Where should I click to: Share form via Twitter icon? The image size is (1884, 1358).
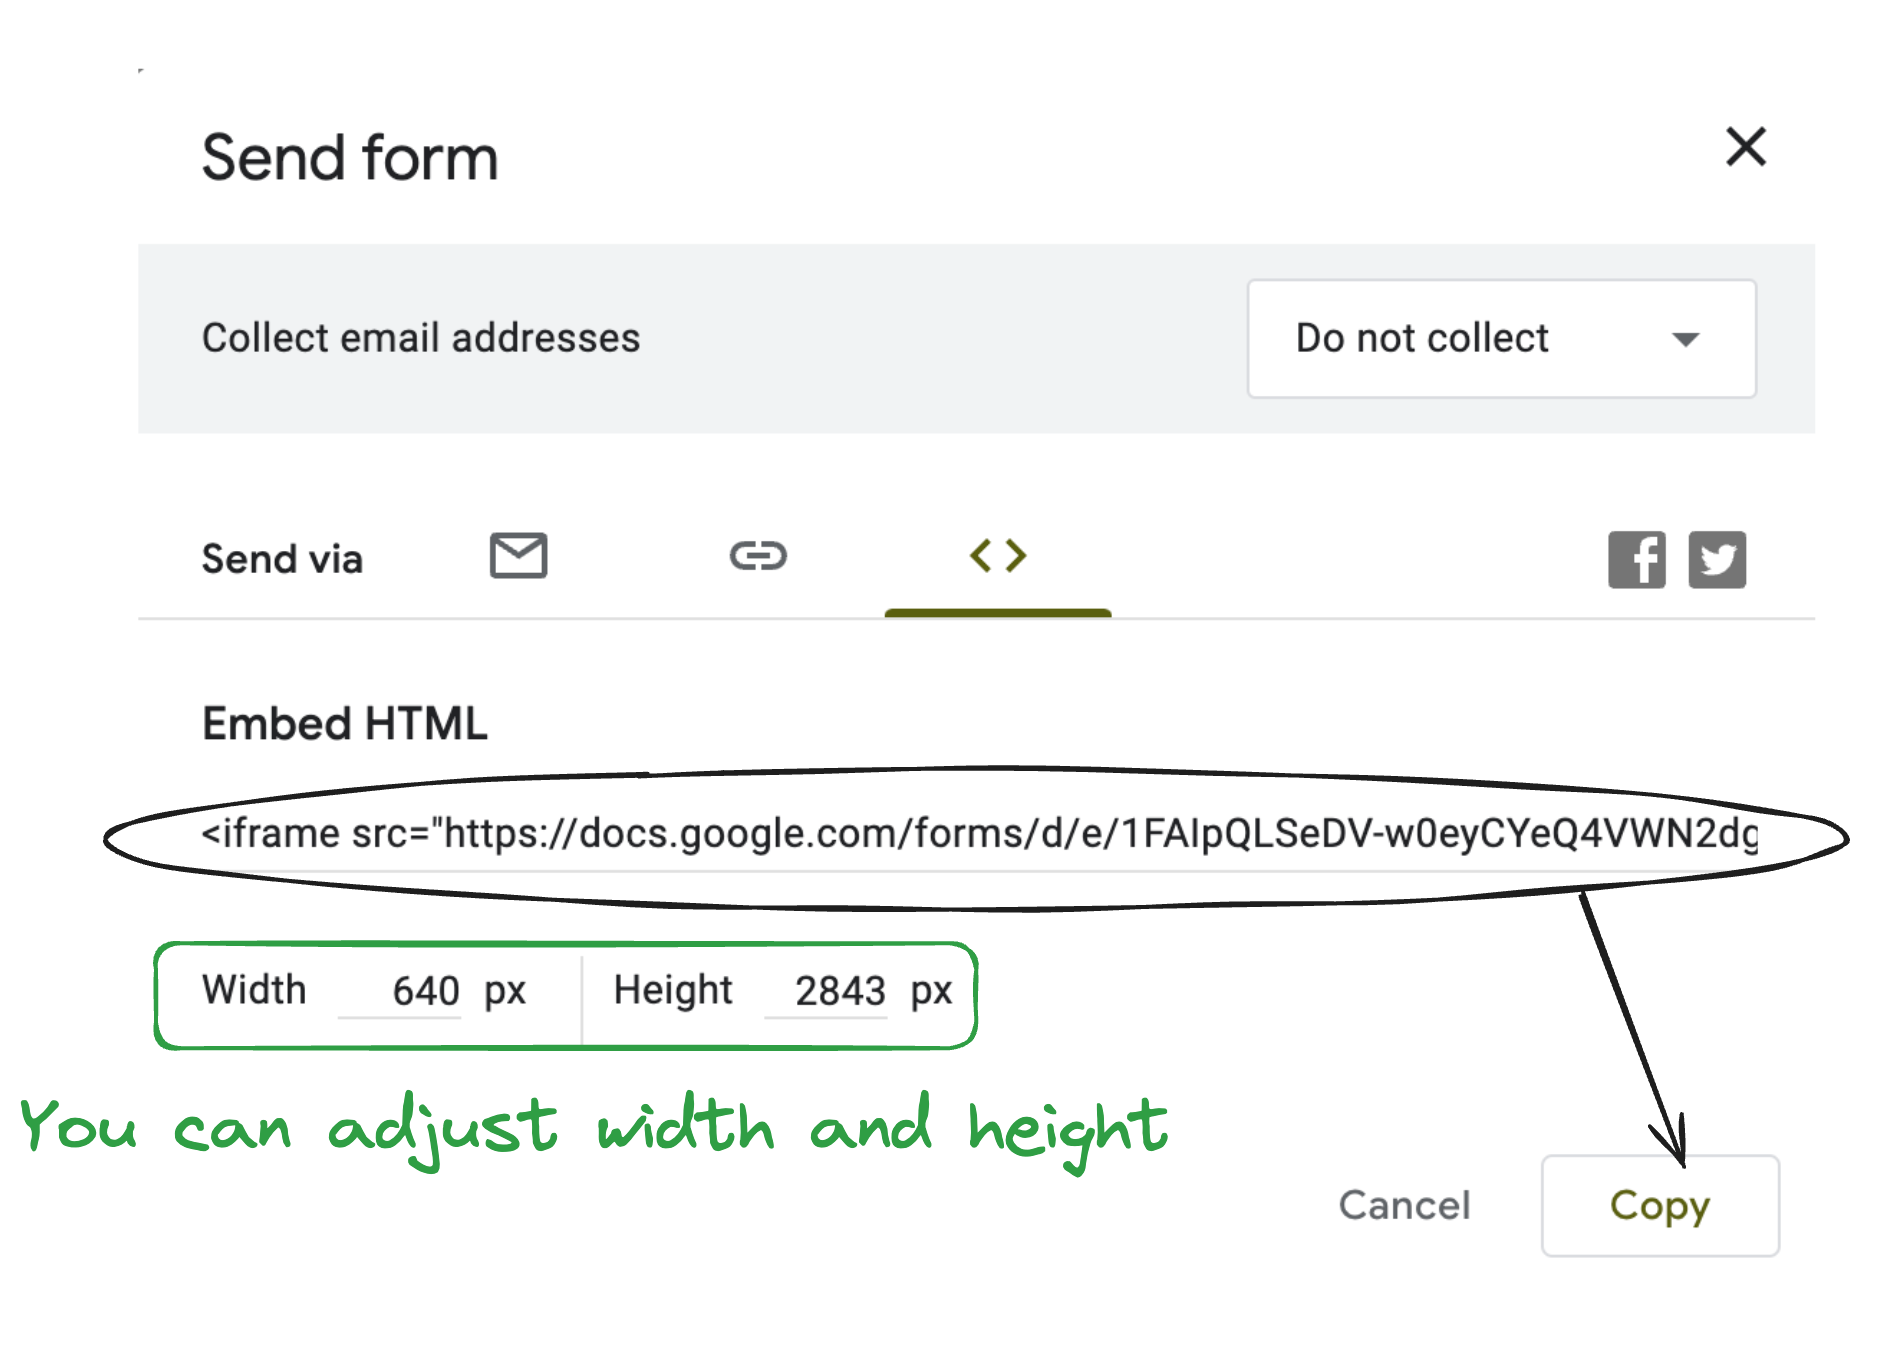click(1717, 559)
